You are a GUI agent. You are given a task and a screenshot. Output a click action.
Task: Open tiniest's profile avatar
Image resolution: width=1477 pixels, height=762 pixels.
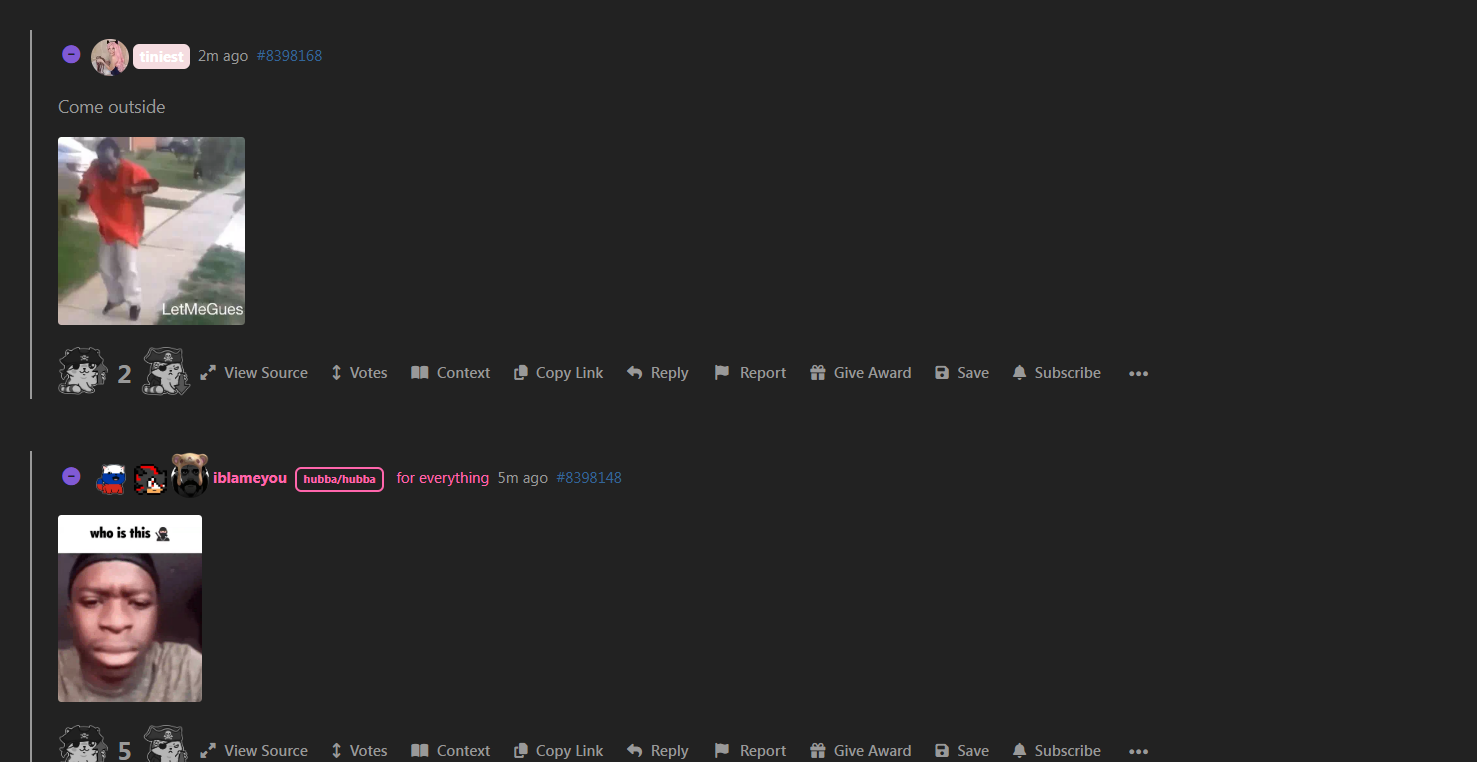(110, 57)
